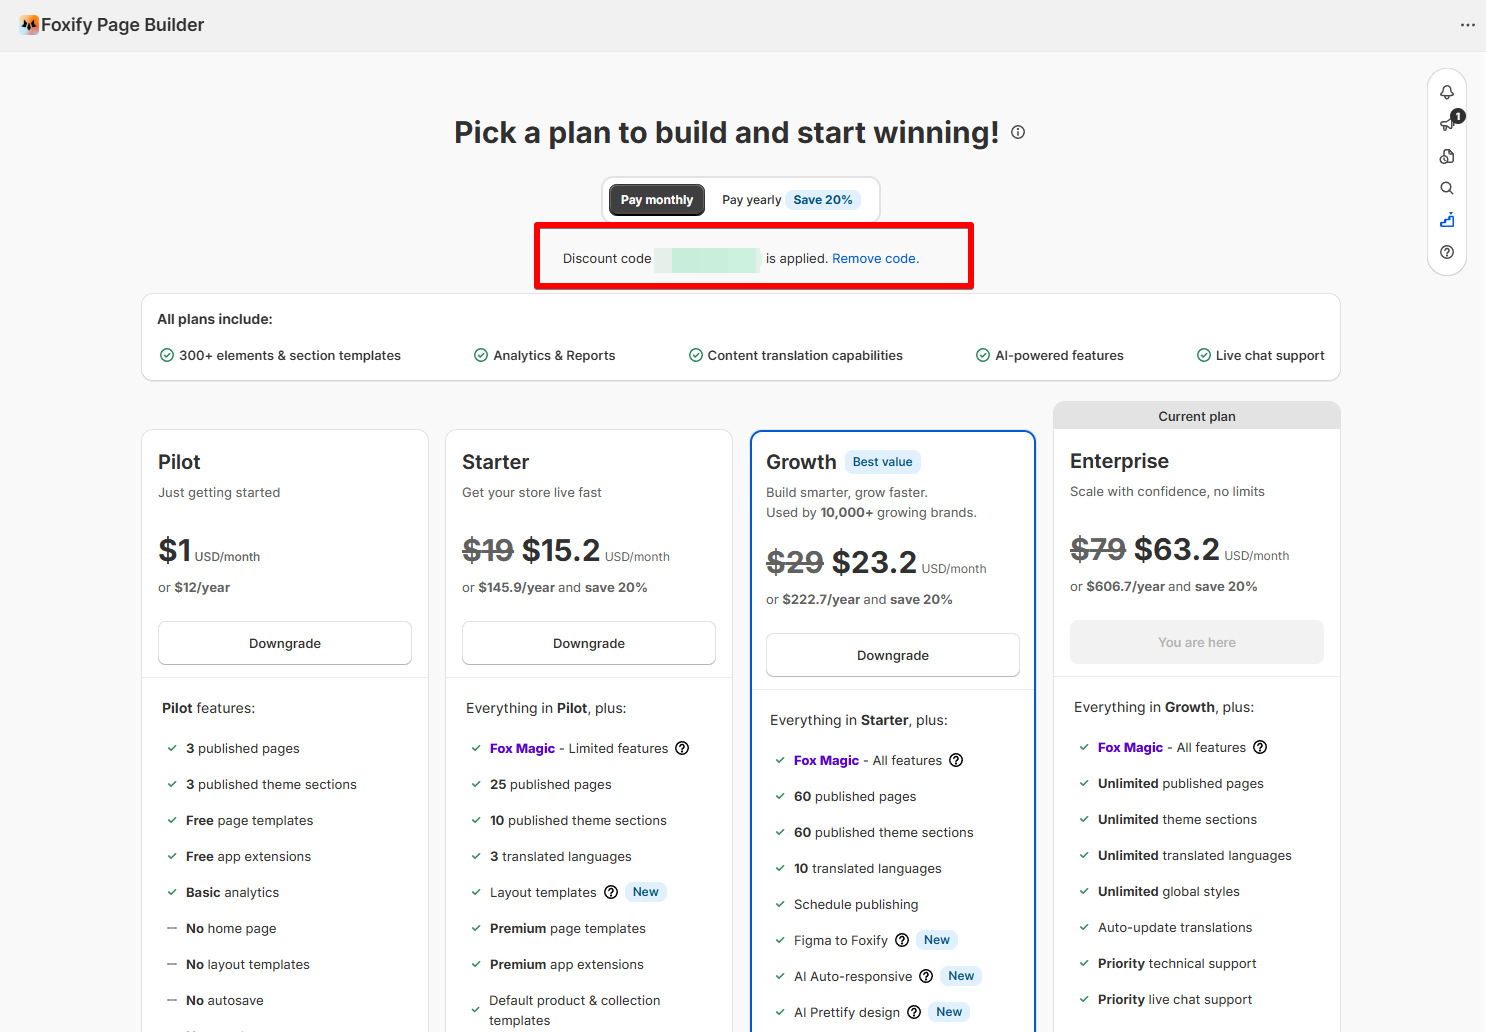Click help icon next to Fox Magic Limited features
This screenshot has width=1486, height=1032.
pos(682,748)
